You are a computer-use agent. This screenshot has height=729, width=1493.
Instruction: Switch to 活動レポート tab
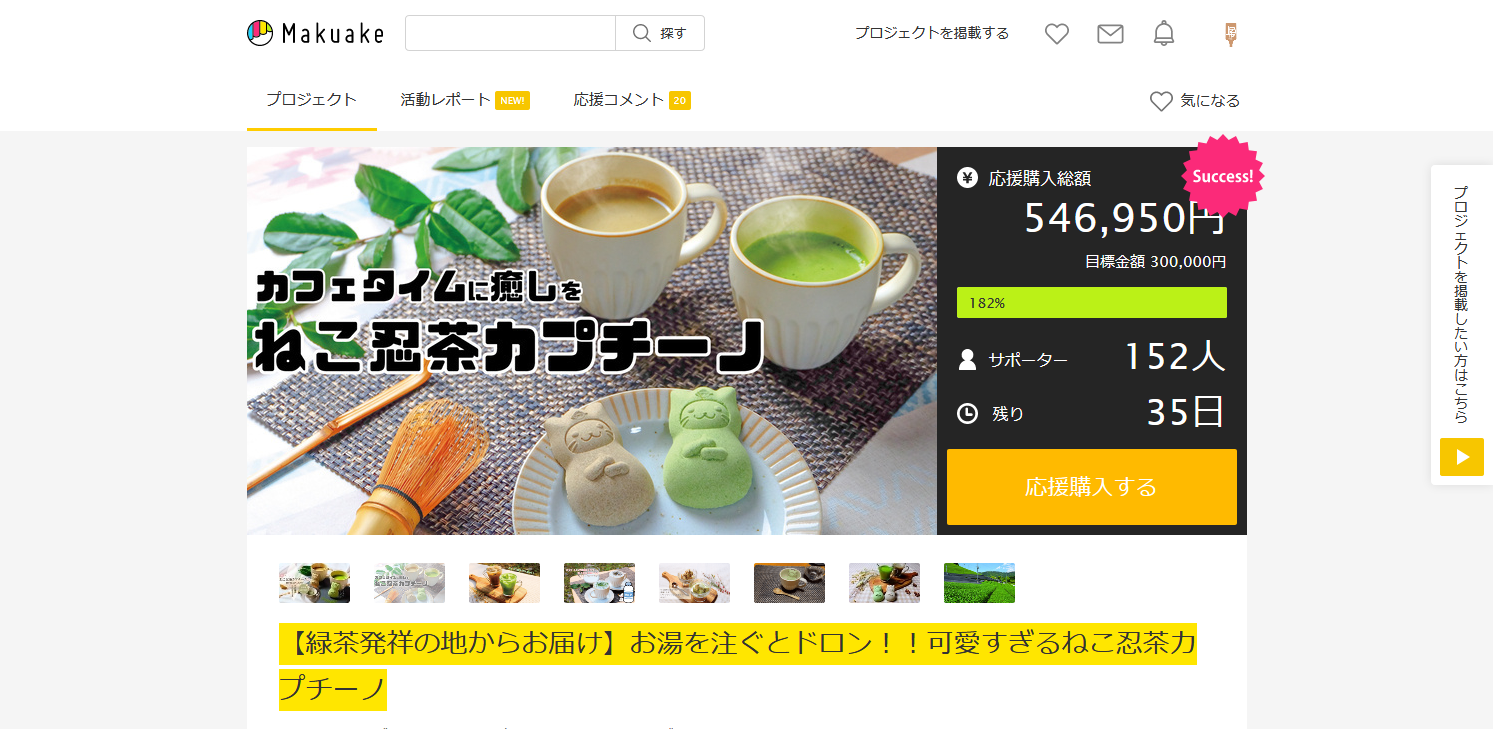pos(464,100)
